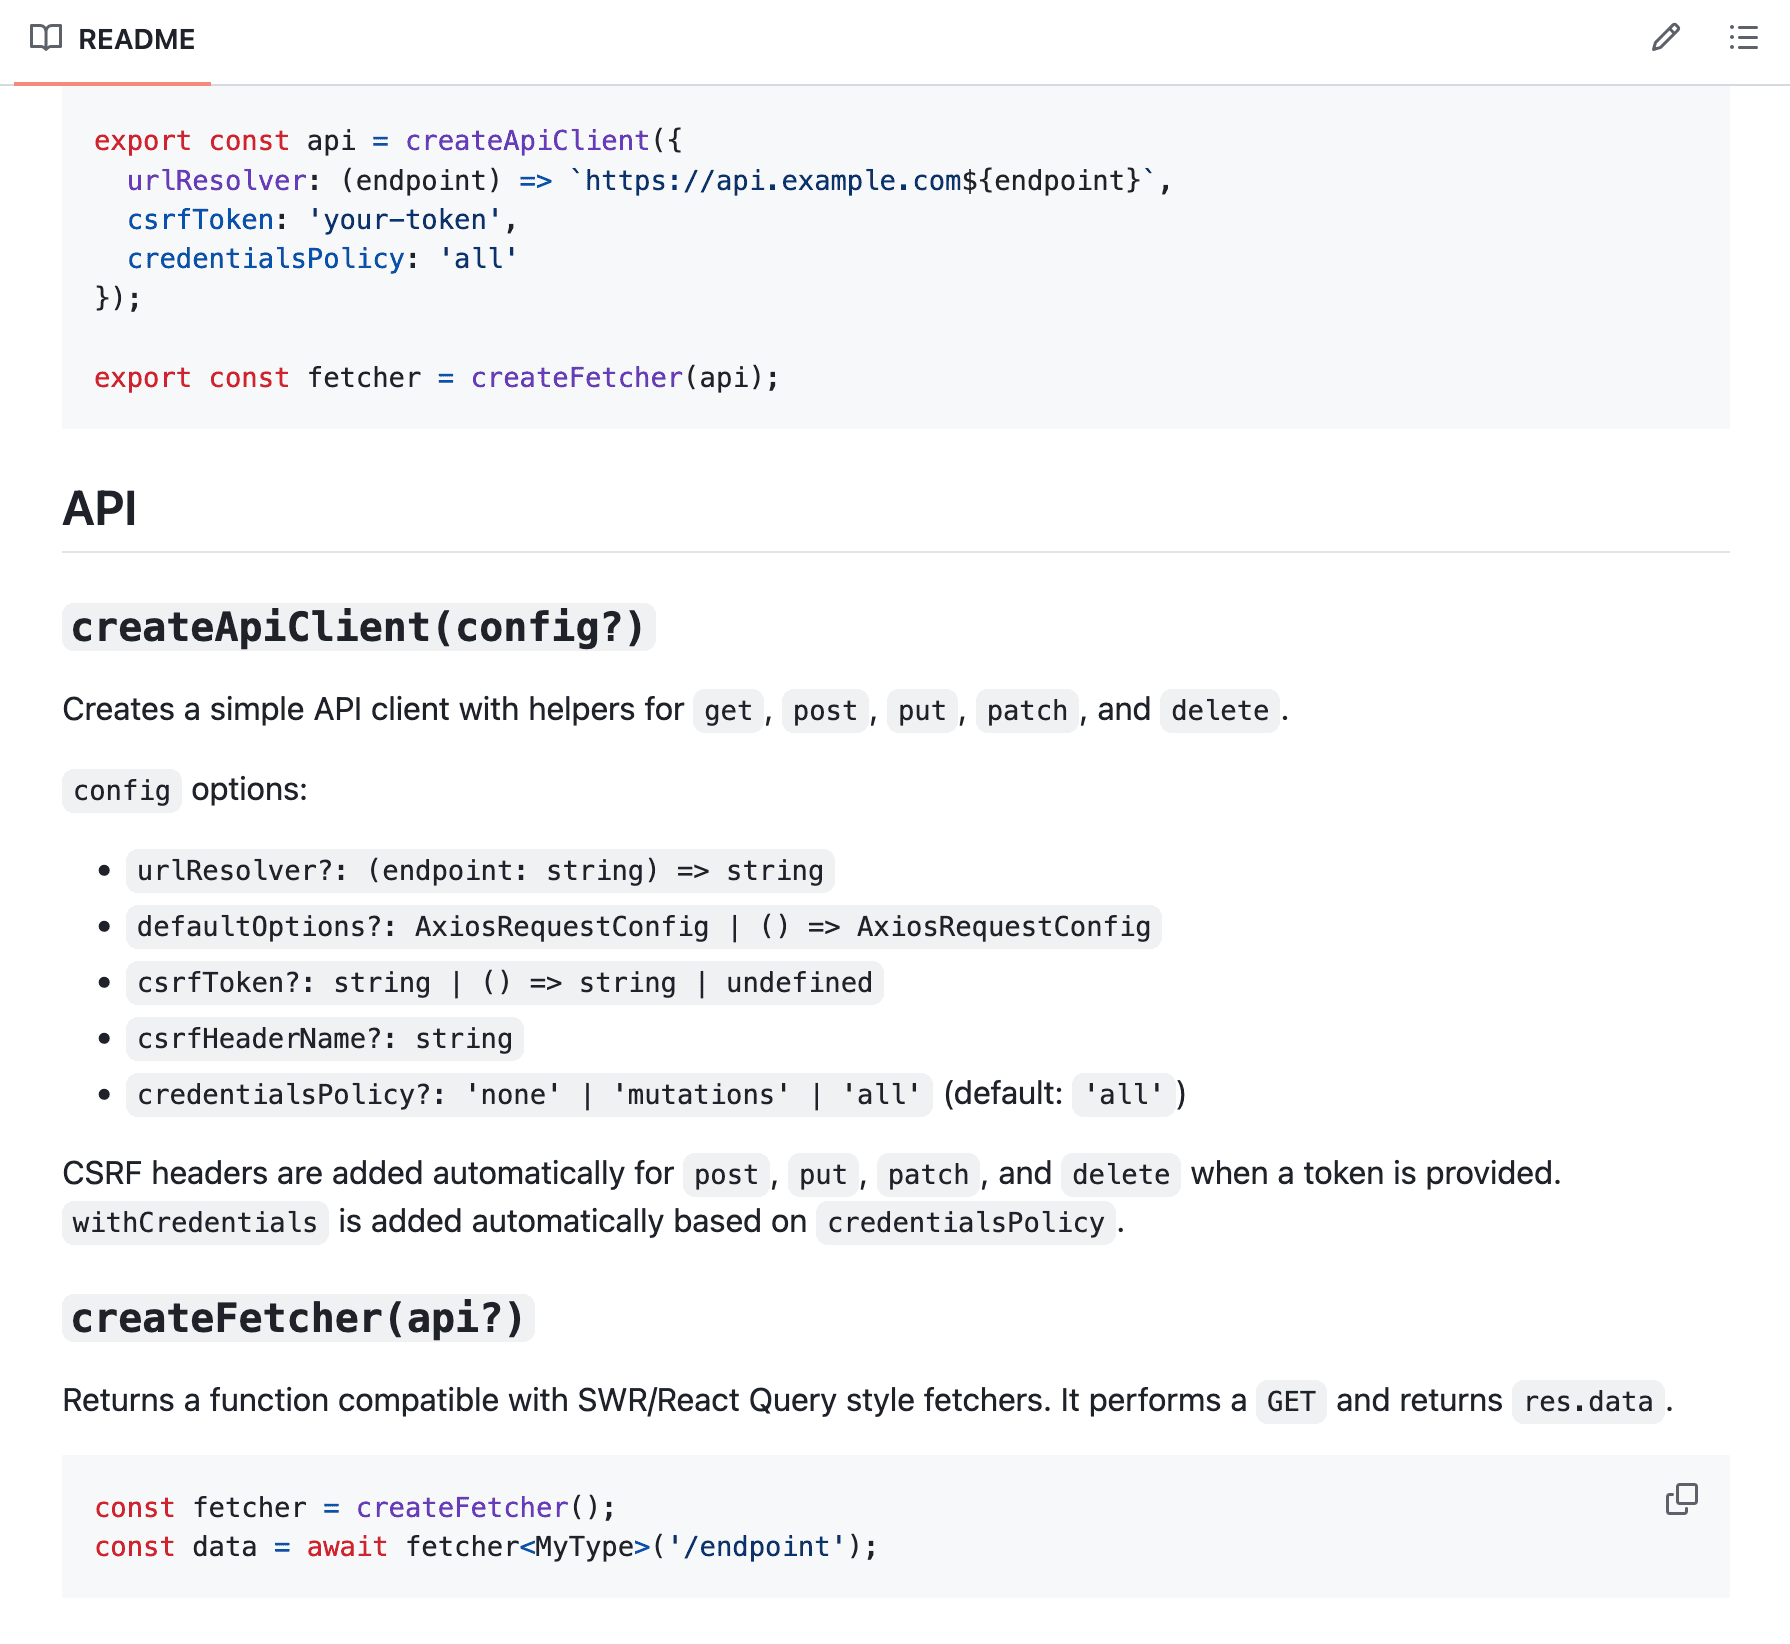This screenshot has height=1644, width=1790.
Task: Click the README book icon
Action: (x=46, y=38)
